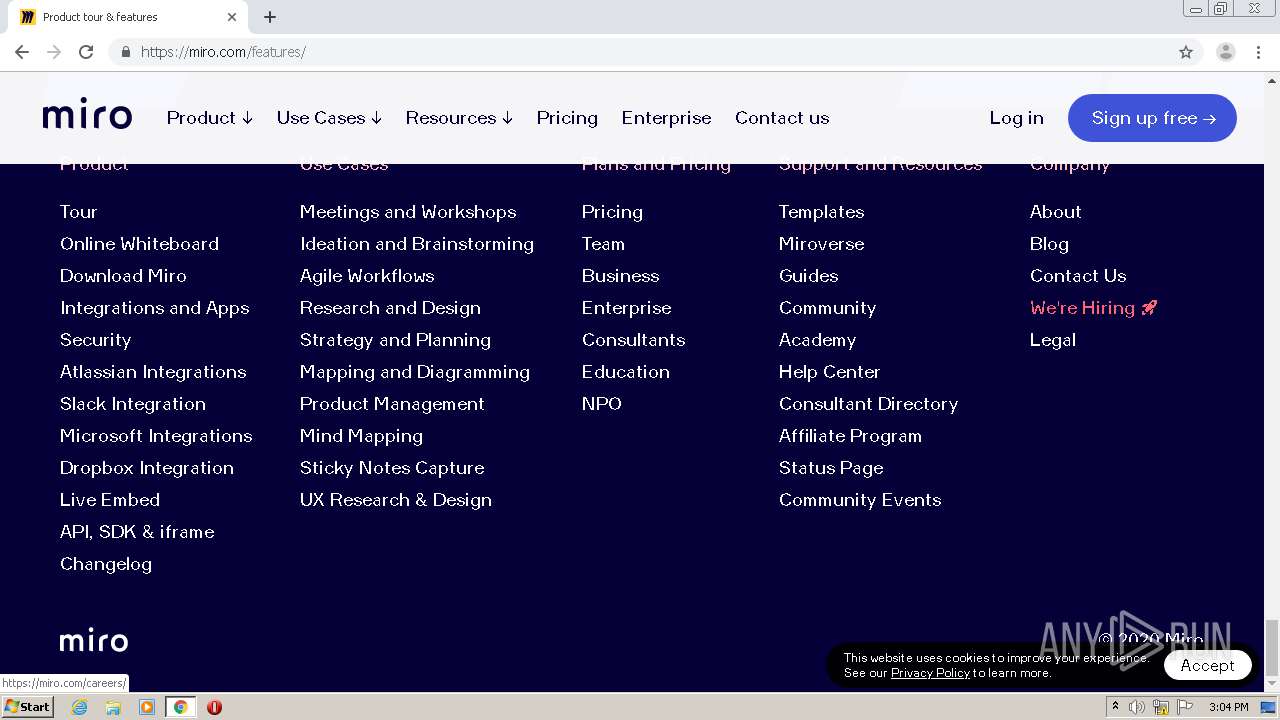Open Enterprise in the top navigation
The width and height of the screenshot is (1280, 720).
coord(666,118)
